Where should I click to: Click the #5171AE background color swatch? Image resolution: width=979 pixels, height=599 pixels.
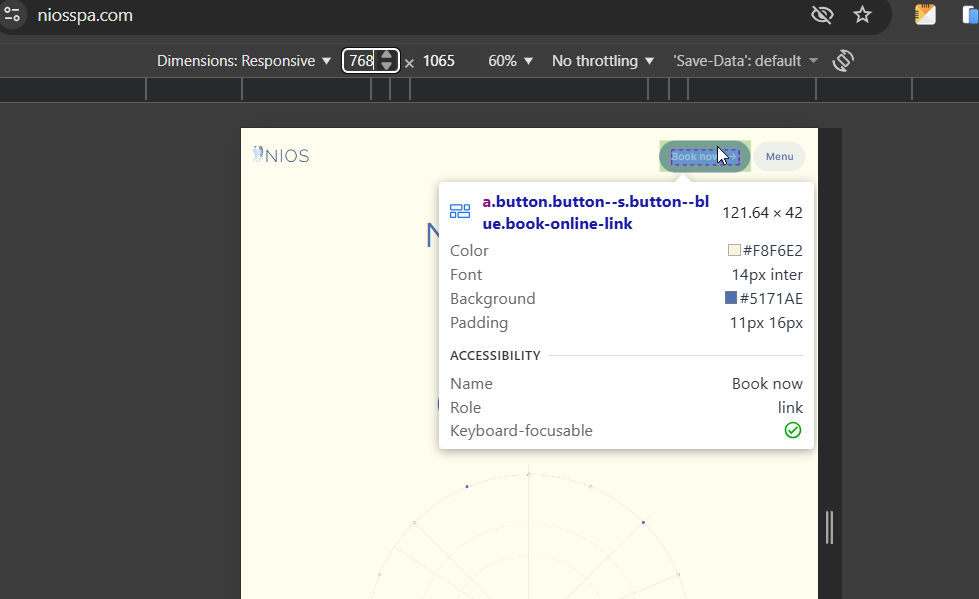731,297
